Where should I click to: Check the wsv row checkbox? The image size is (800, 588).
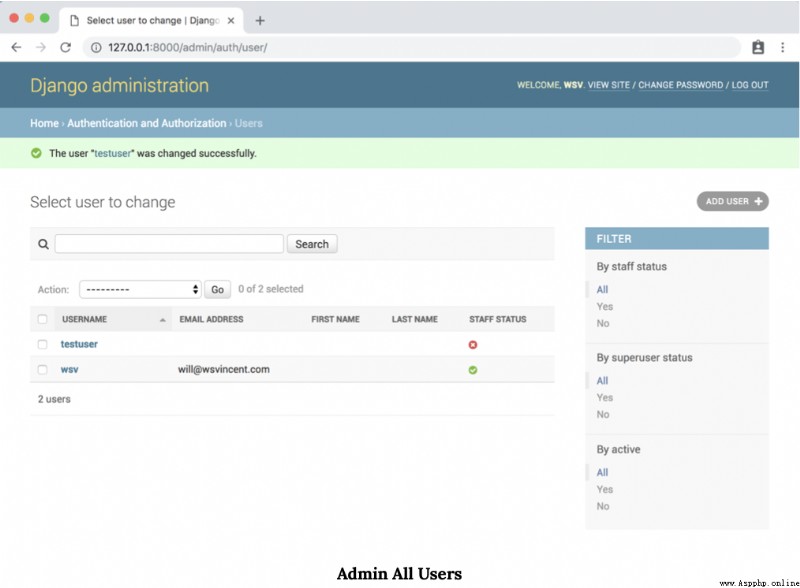click(x=42, y=370)
